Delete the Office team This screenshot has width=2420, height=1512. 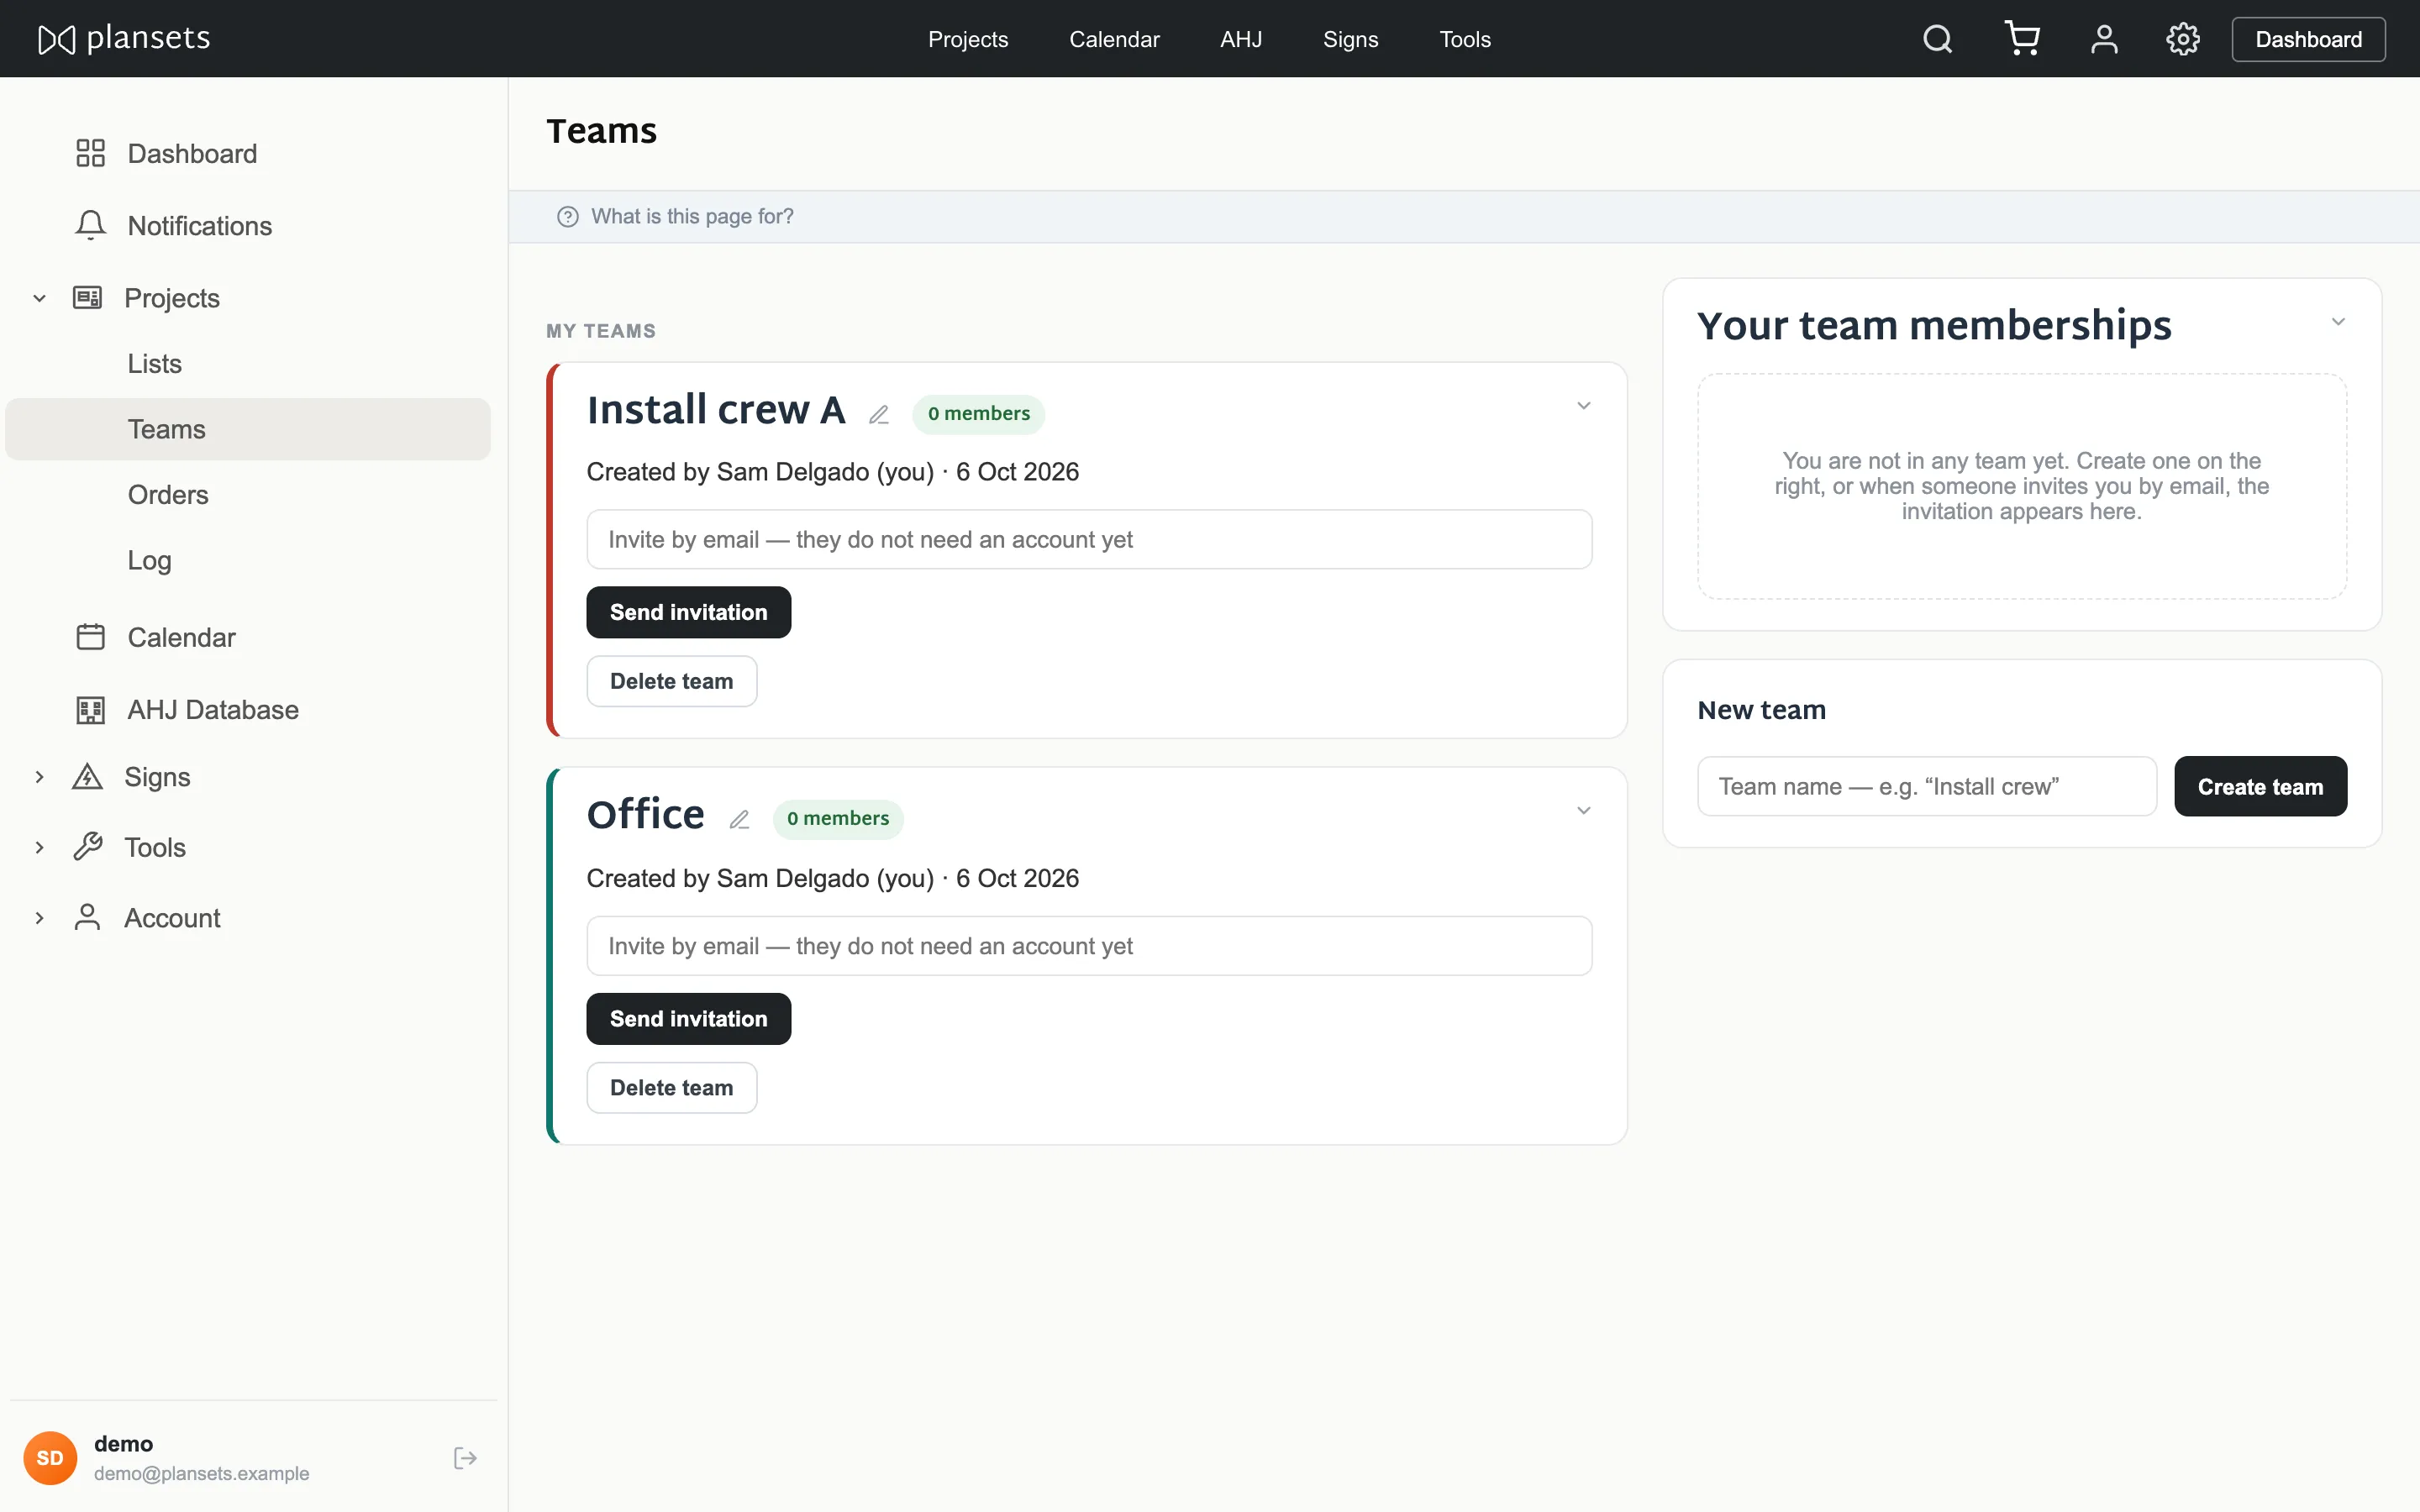[671, 1088]
